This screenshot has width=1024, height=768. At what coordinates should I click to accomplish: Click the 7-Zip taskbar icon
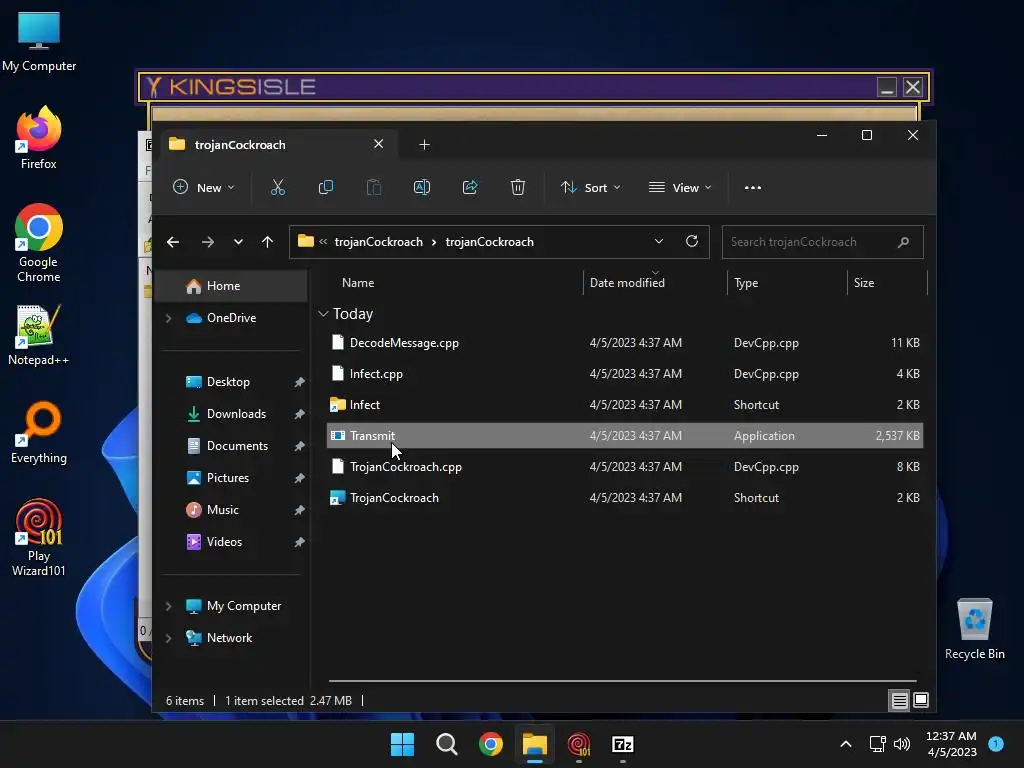tap(622, 744)
